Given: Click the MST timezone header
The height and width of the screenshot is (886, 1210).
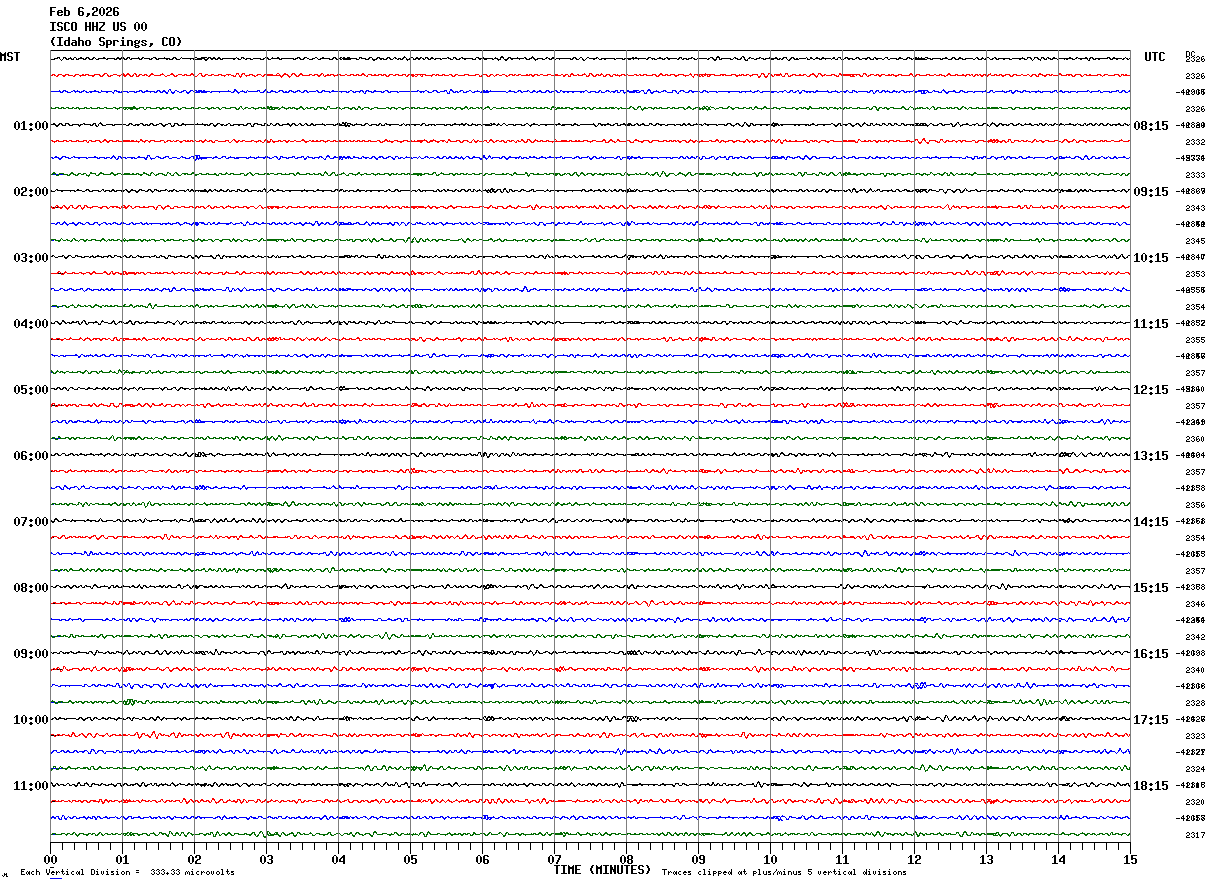Looking at the screenshot, I should 10,57.
